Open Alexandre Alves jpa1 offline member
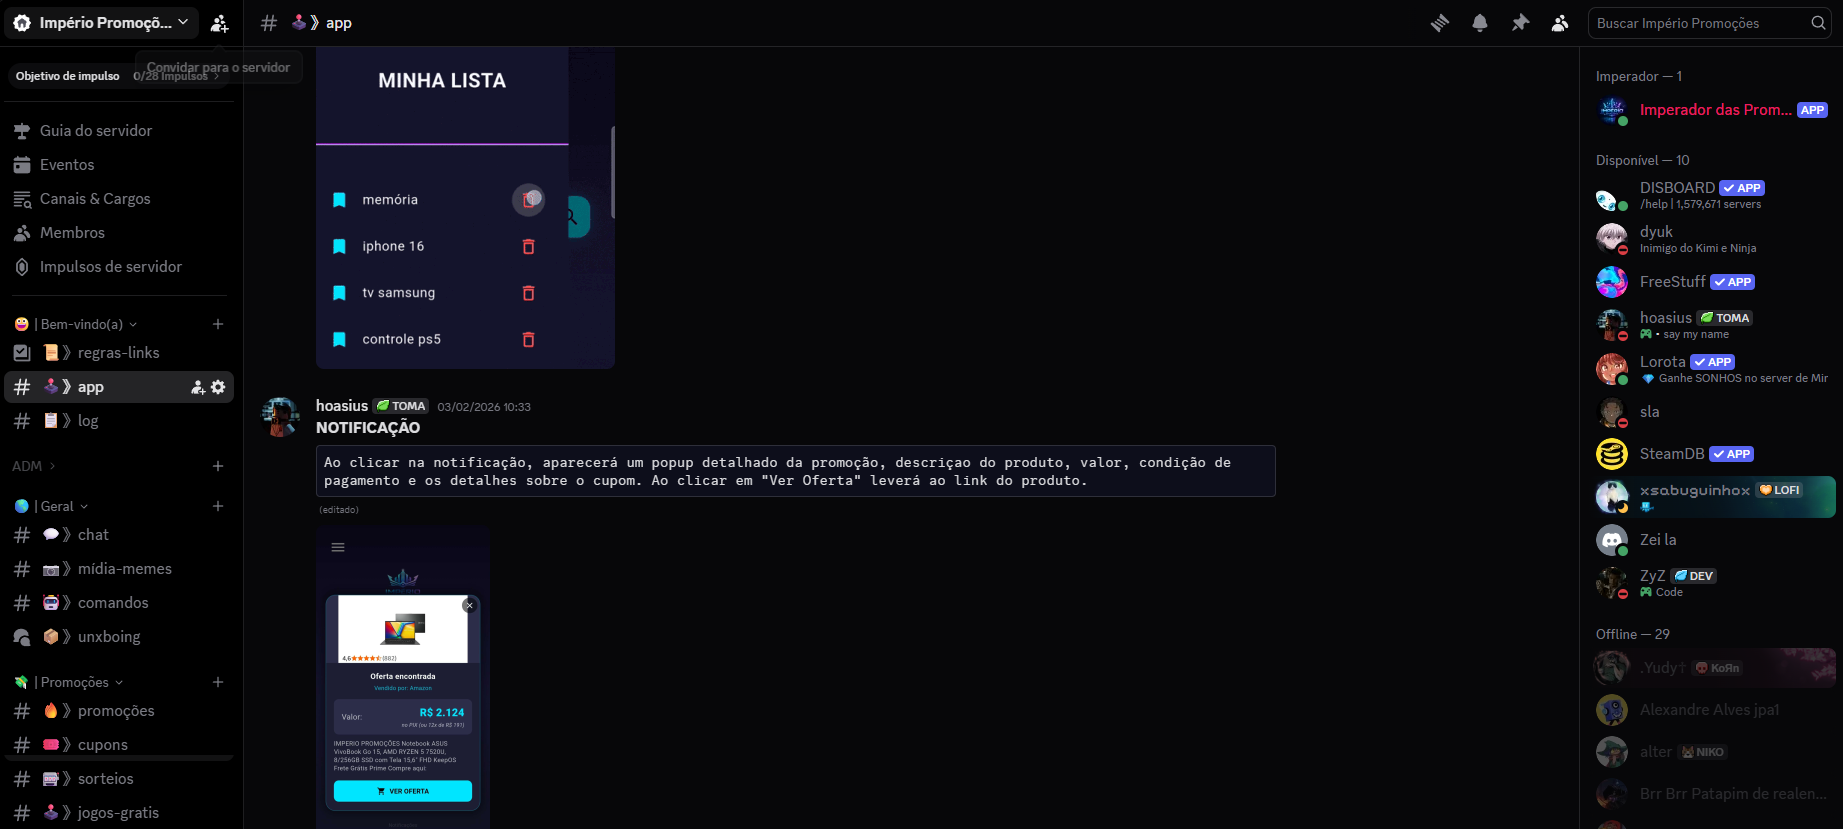The height and width of the screenshot is (829, 1843). pyautogui.click(x=1712, y=710)
